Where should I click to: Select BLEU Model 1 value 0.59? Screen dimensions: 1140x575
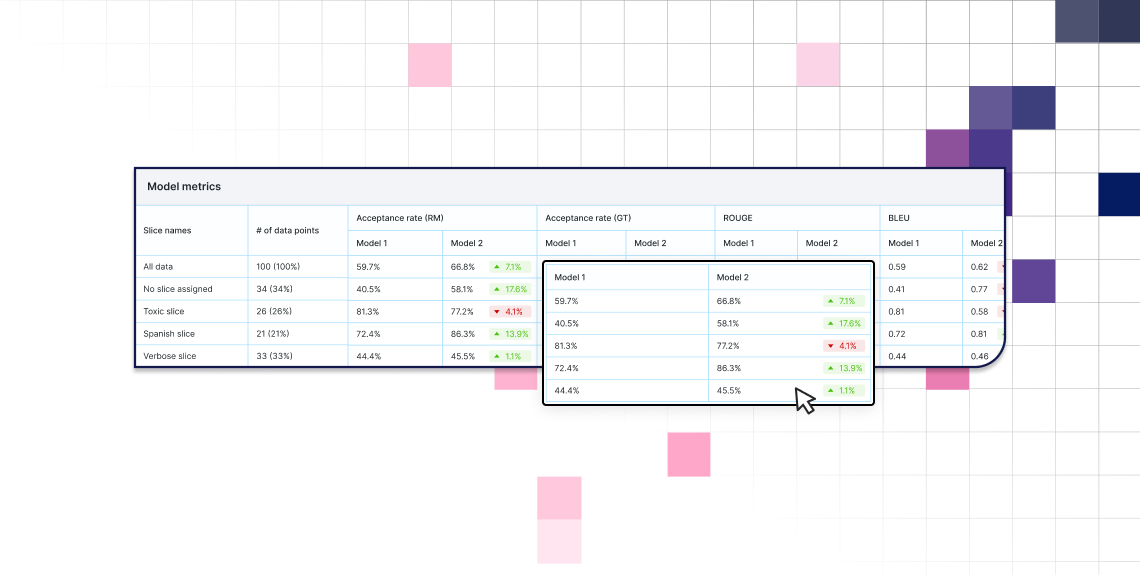[896, 267]
